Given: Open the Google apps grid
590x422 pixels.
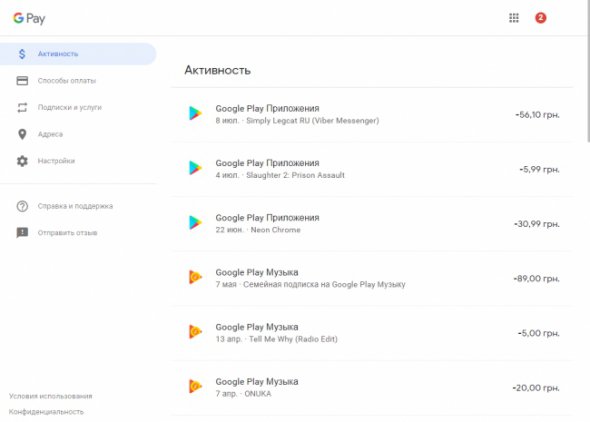Looking at the screenshot, I should [514, 18].
